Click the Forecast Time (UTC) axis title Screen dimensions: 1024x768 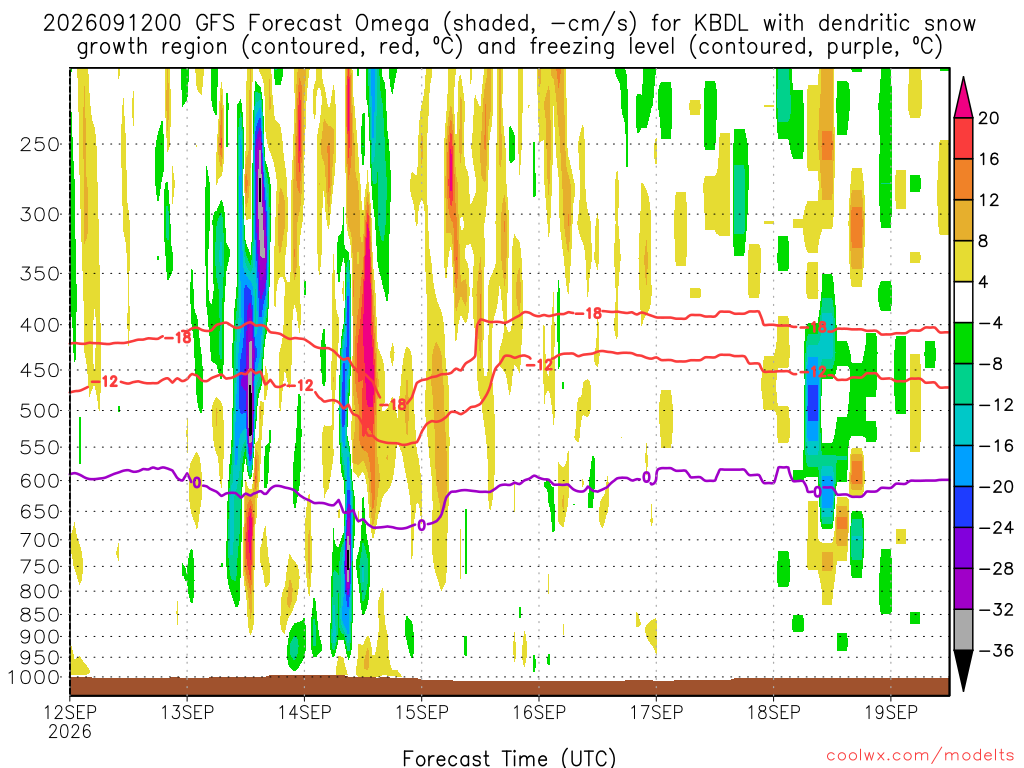509,758
